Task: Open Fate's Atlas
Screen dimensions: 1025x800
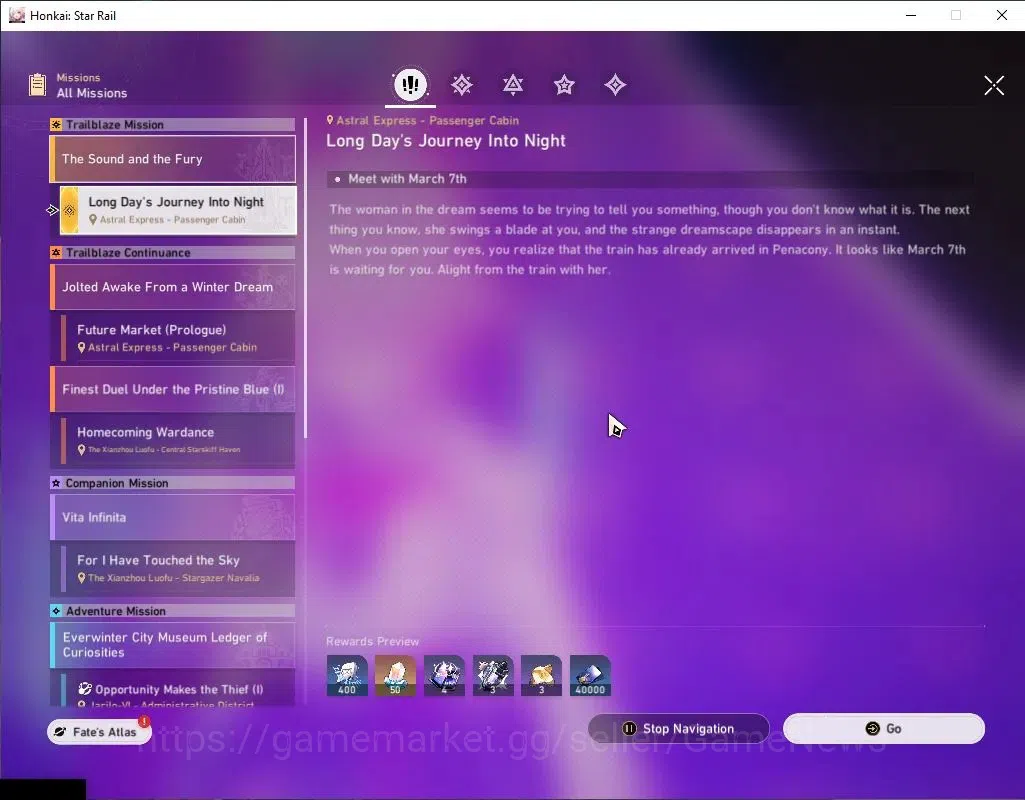Action: [99, 731]
